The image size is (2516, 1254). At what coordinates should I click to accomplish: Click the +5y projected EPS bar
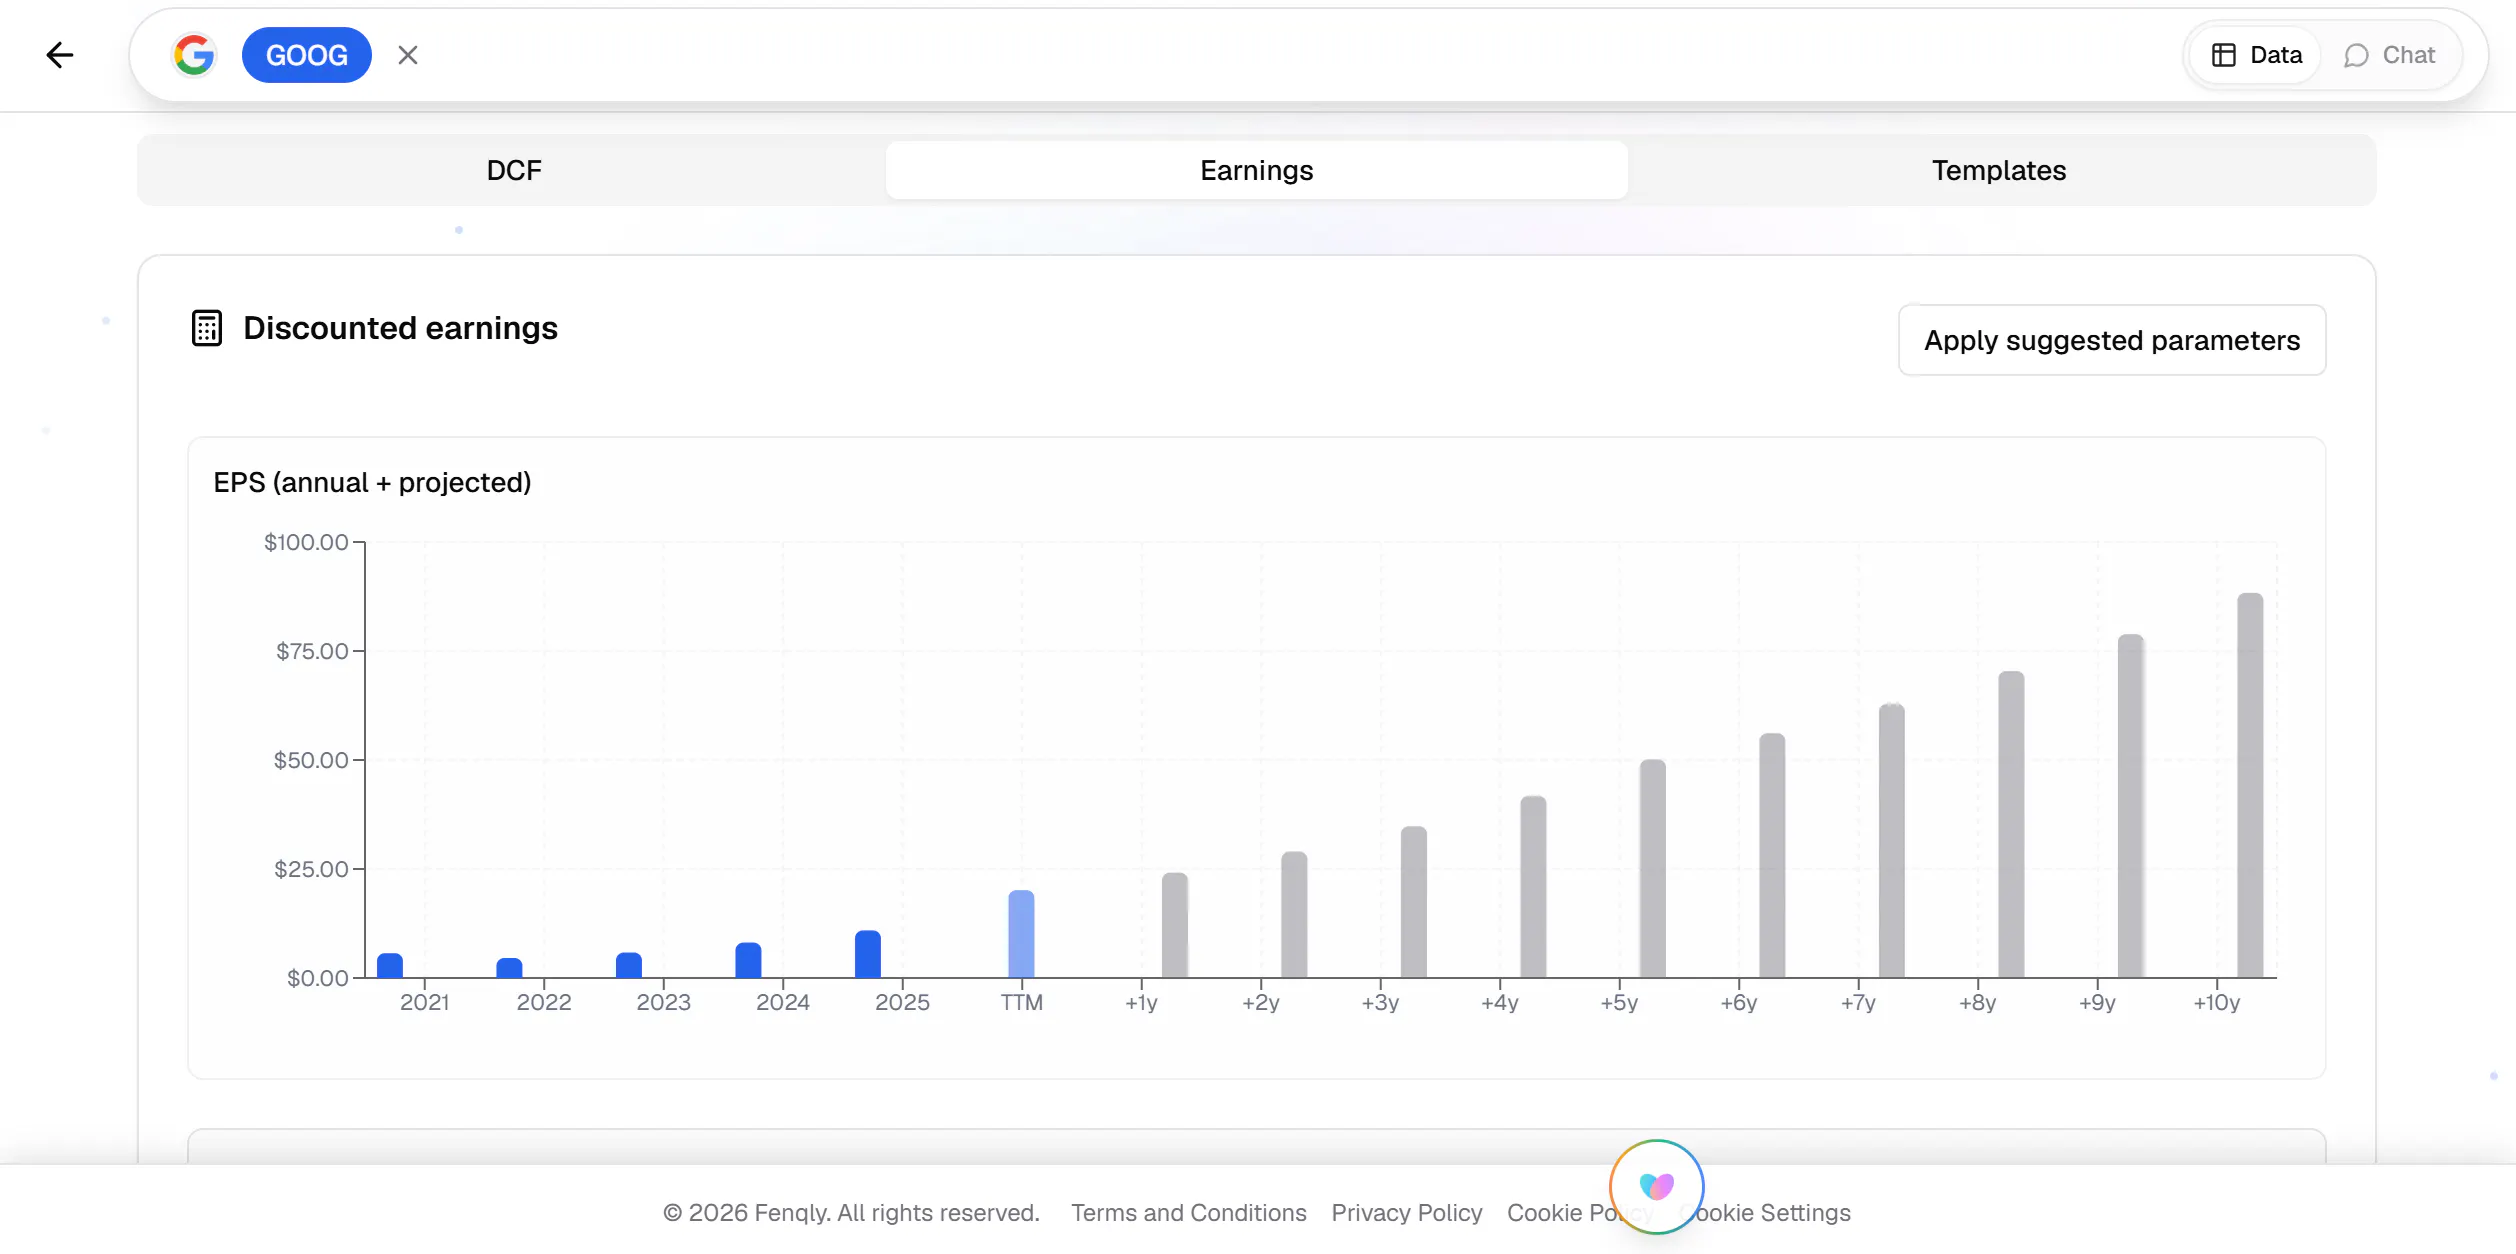(x=1653, y=869)
